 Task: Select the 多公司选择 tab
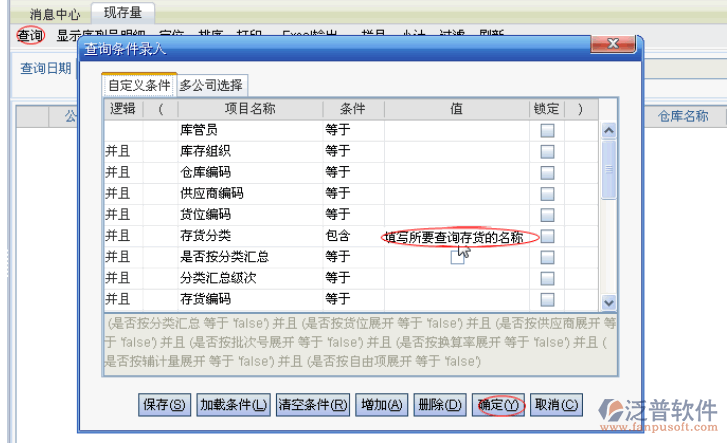[x=211, y=85]
